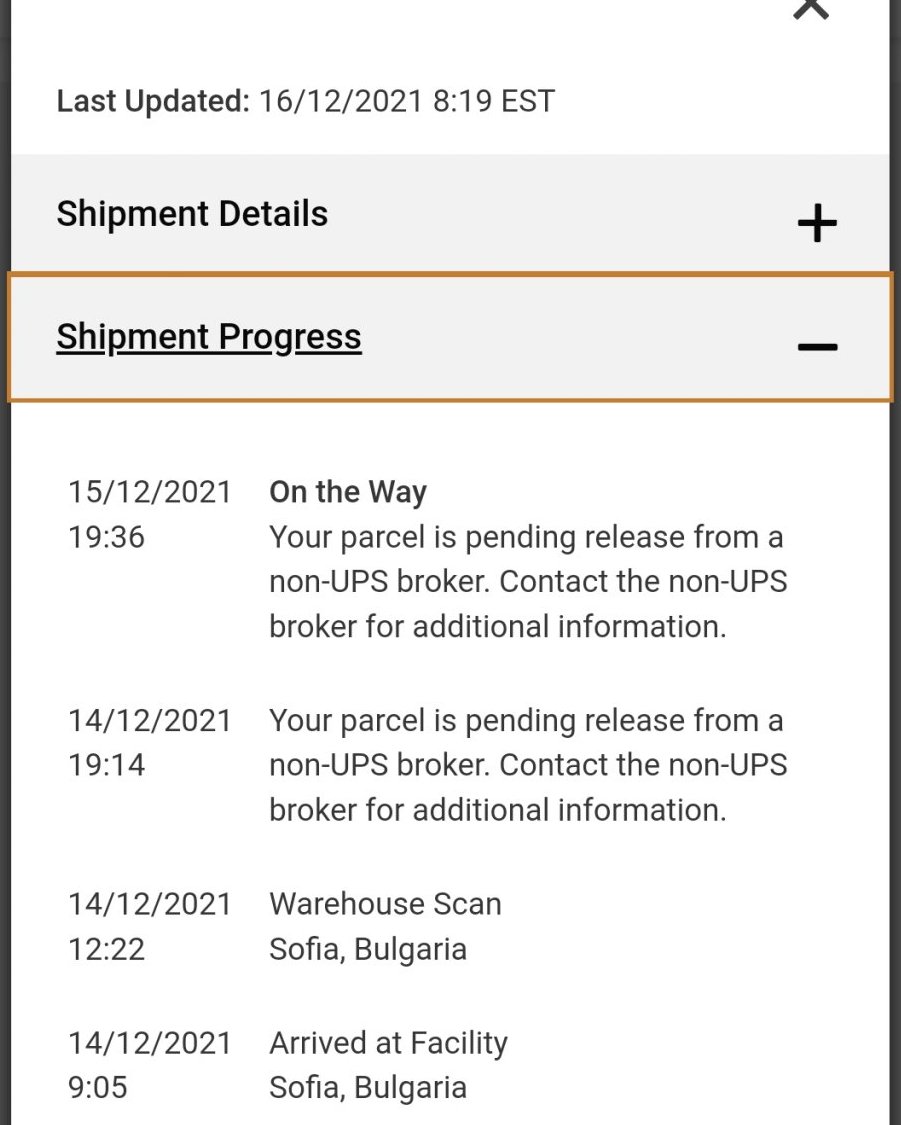Viewport: 901px width, 1125px height.
Task: Click the Arrived at Facility event title
Action: [388, 1043]
